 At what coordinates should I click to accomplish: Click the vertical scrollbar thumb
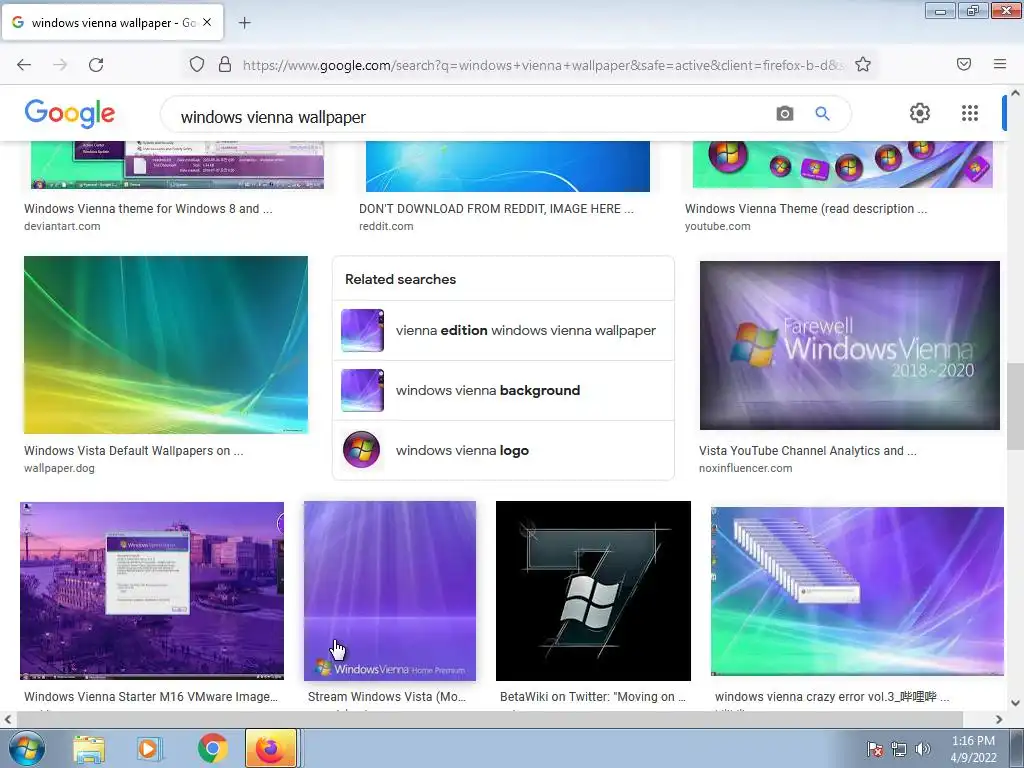pyautogui.click(x=1016, y=406)
